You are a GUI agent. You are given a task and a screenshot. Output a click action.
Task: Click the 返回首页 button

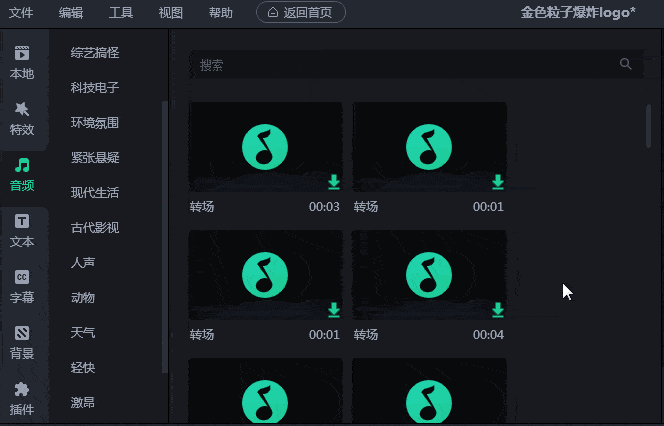click(x=301, y=12)
